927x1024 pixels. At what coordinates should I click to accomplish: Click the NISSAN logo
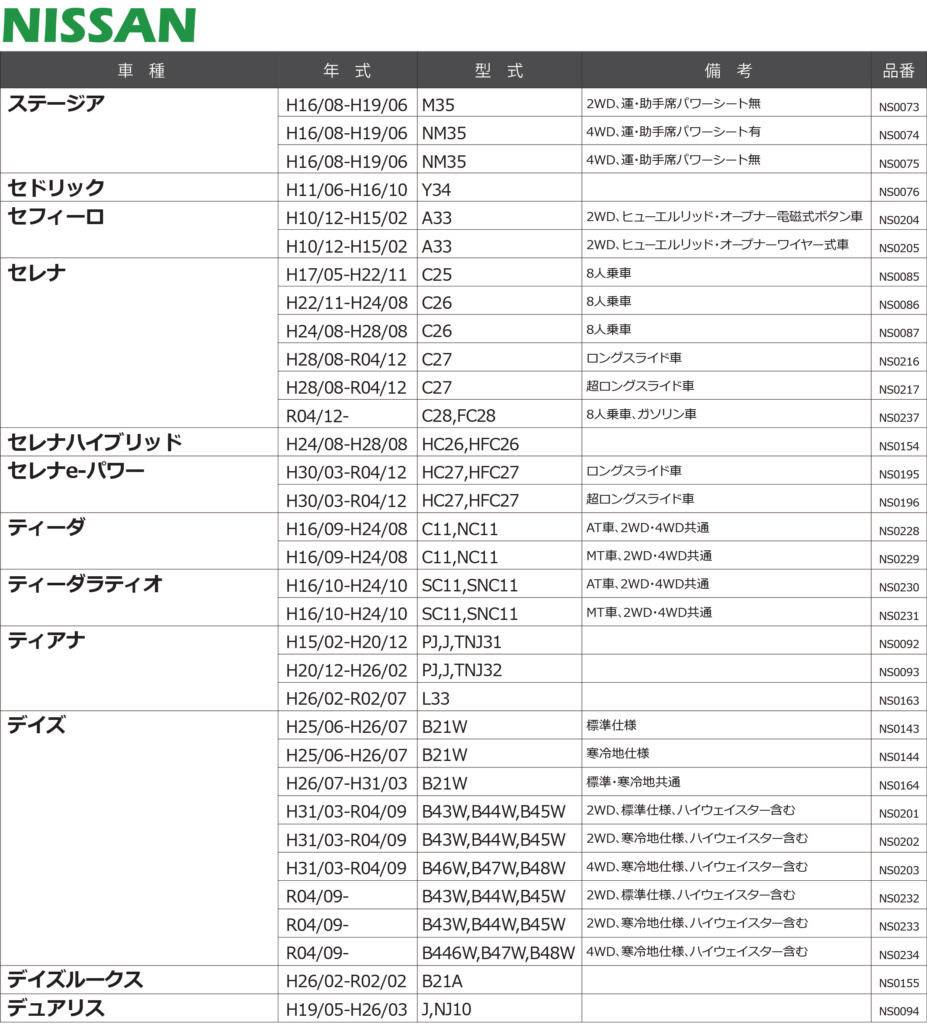tap(98, 26)
